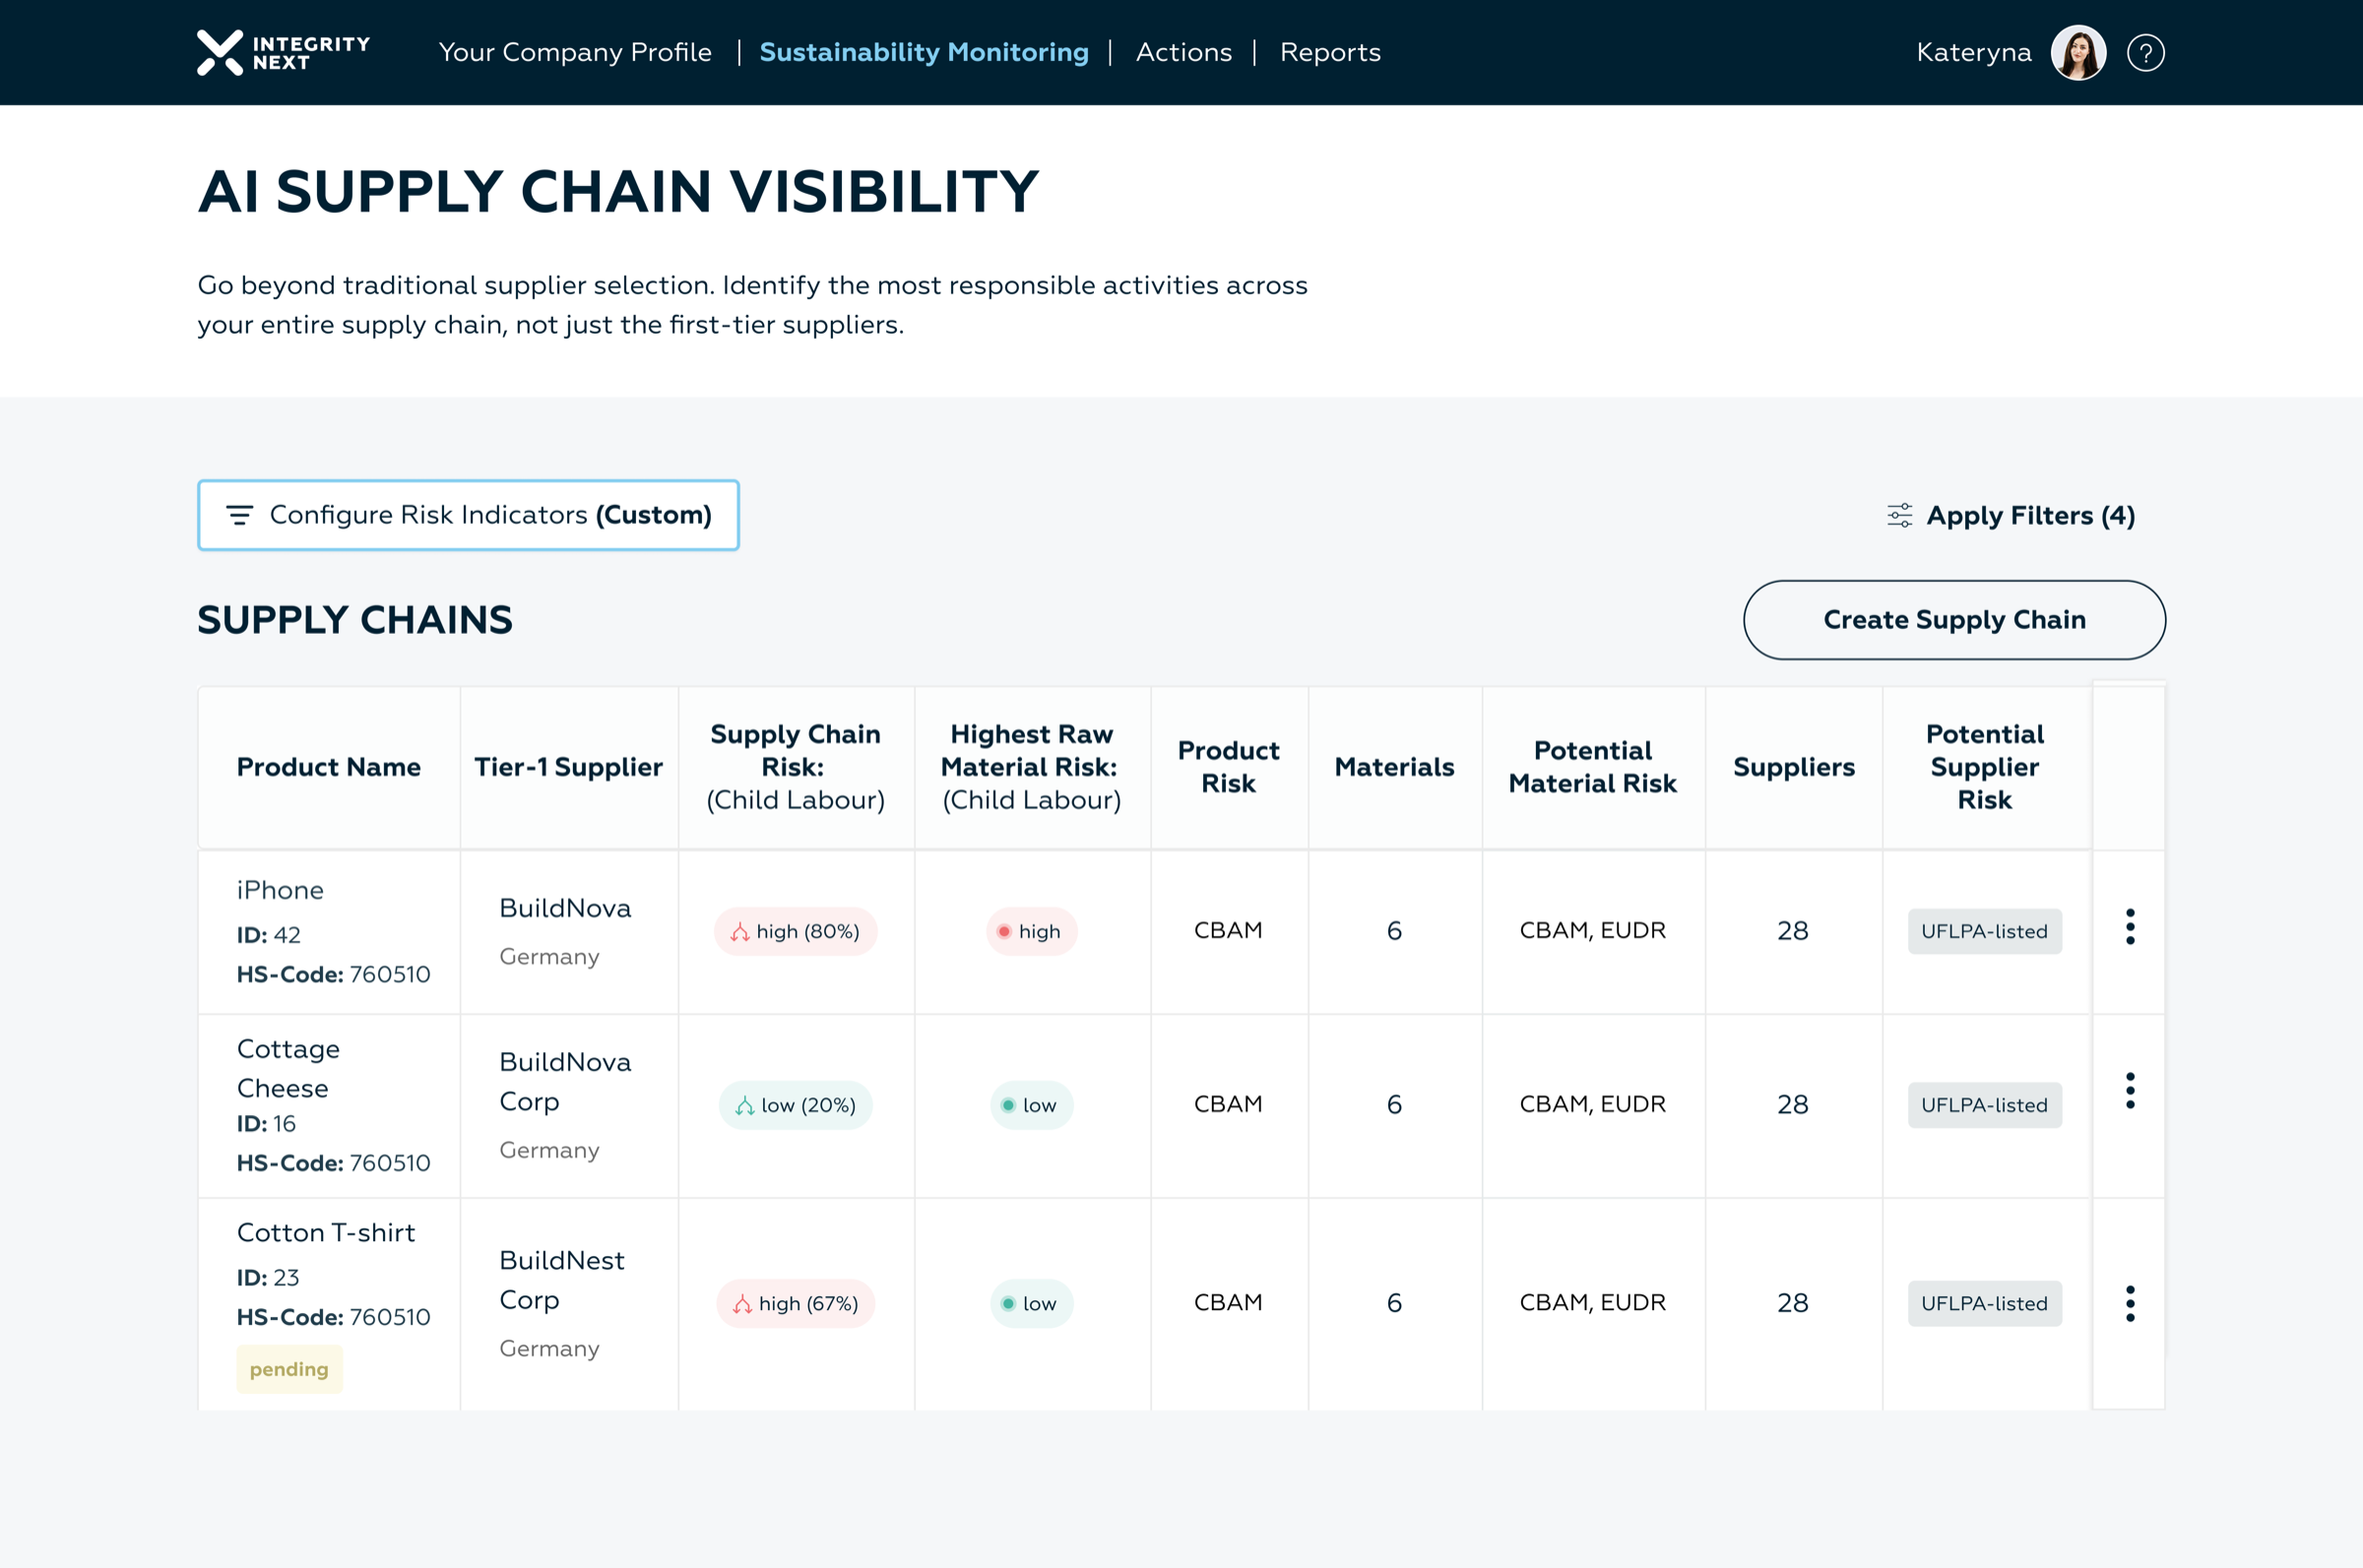Image resolution: width=2363 pixels, height=1568 pixels.
Task: Click the iPhone UFLPA-listed tag
Action: tap(1984, 931)
